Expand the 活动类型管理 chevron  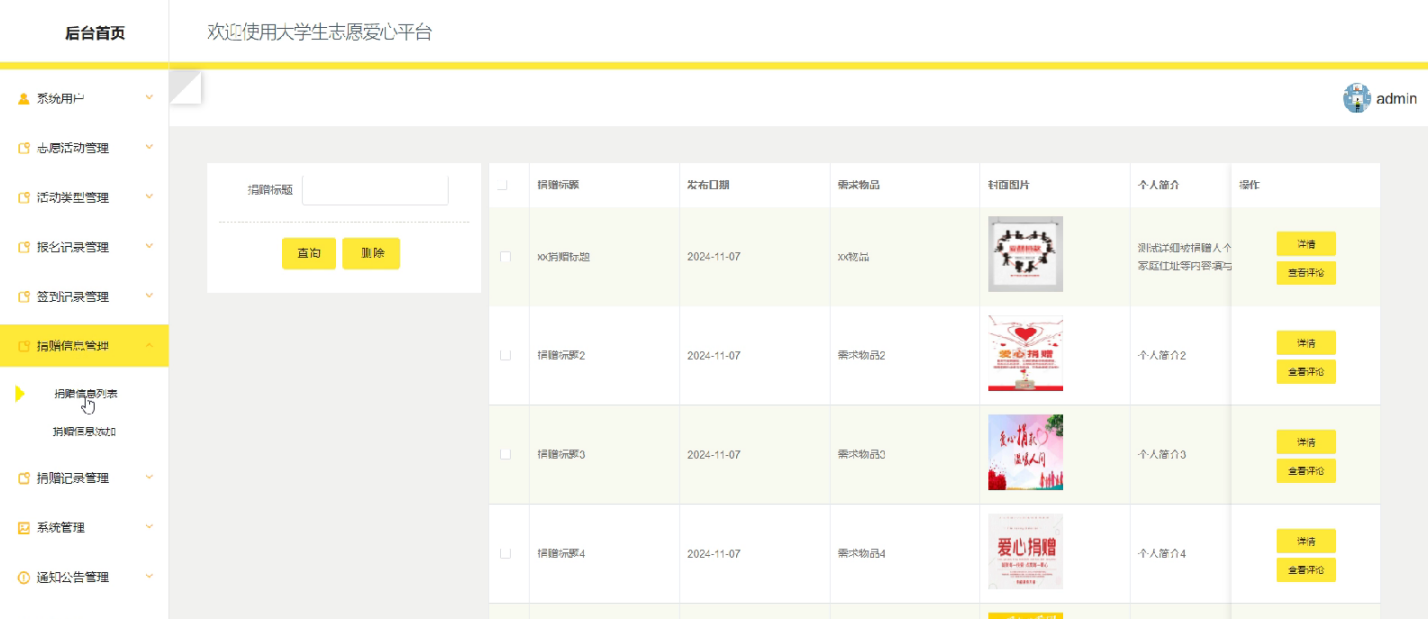click(149, 196)
